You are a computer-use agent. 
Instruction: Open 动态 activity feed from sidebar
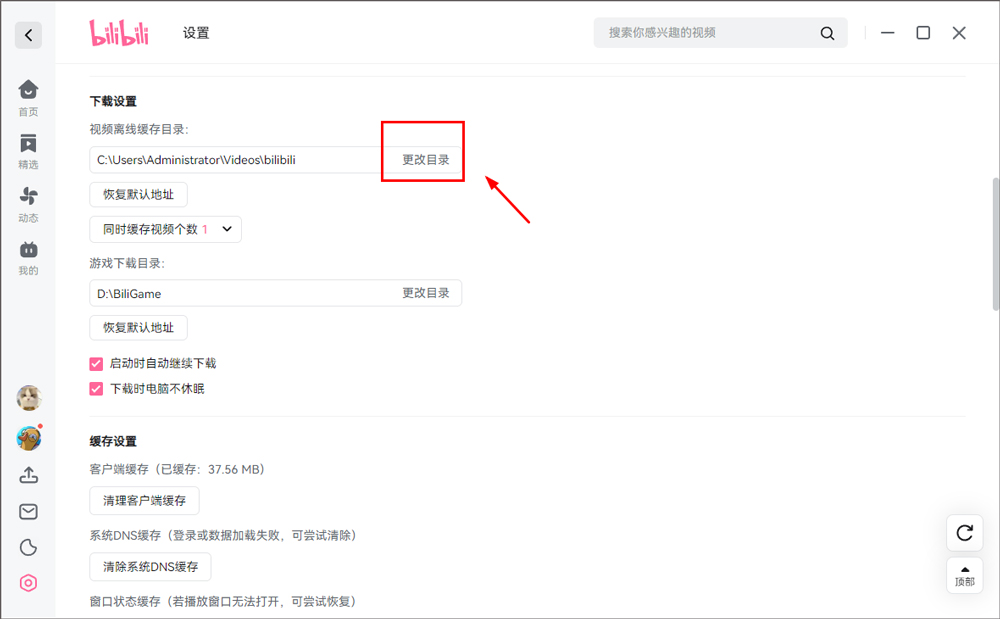[x=28, y=200]
